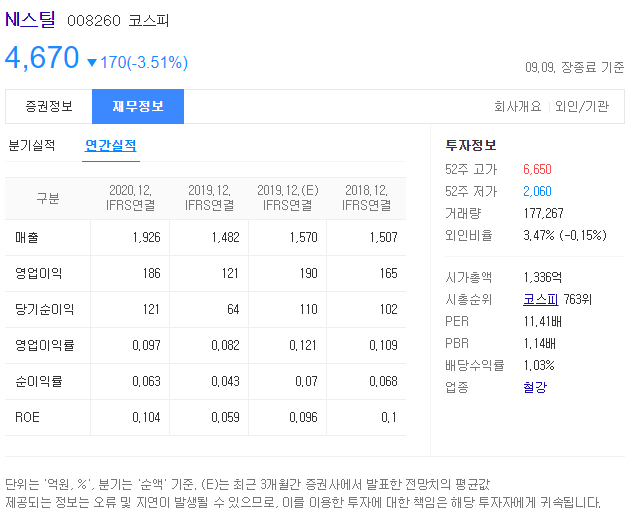Click the ROE value 0.059
This screenshot has width=633, height=513.
(225, 417)
